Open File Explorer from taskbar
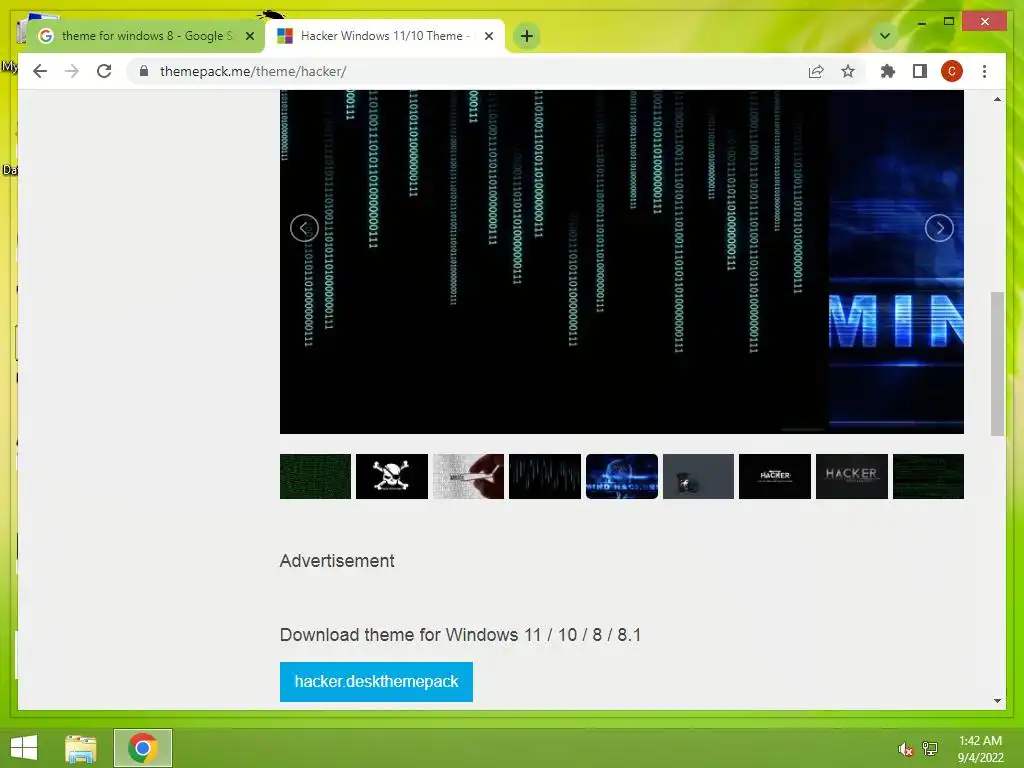The image size is (1024, 768). pos(81,748)
